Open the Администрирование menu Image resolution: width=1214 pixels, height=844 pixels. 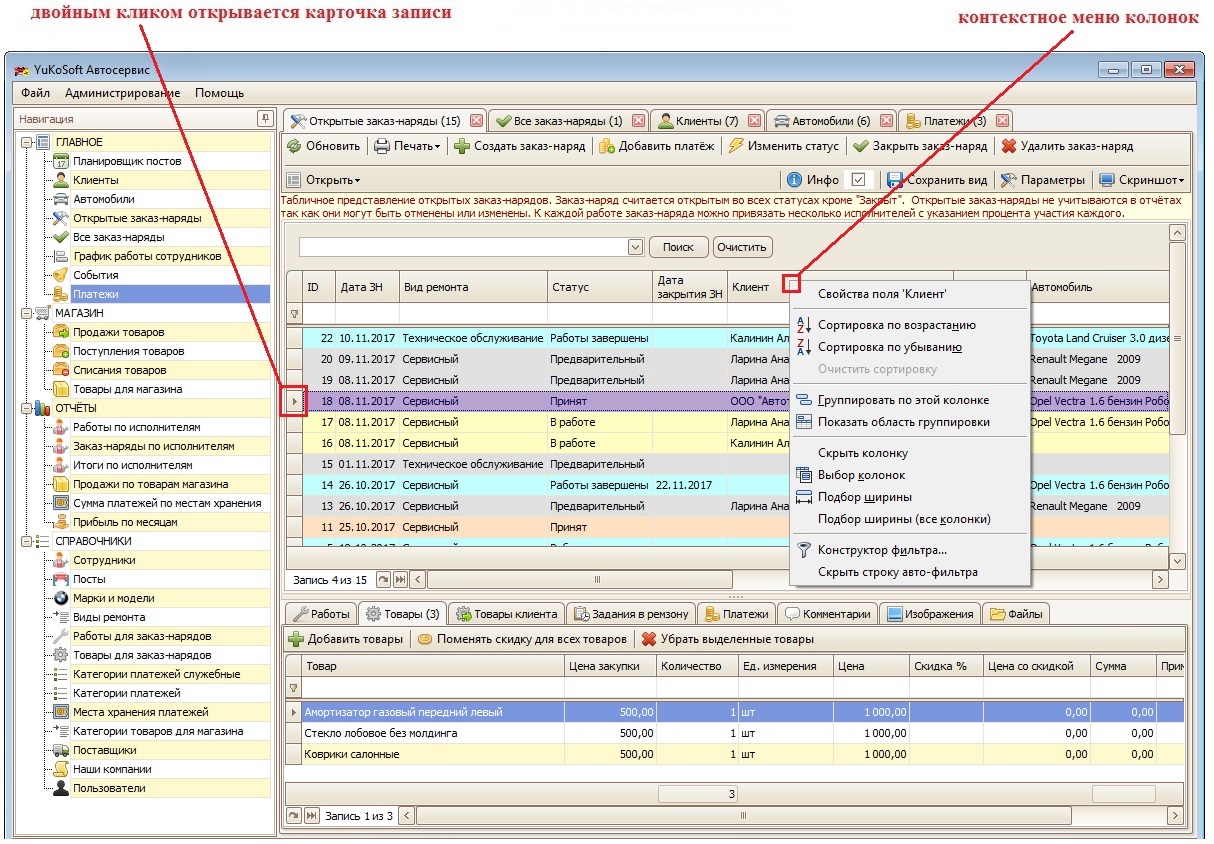123,93
